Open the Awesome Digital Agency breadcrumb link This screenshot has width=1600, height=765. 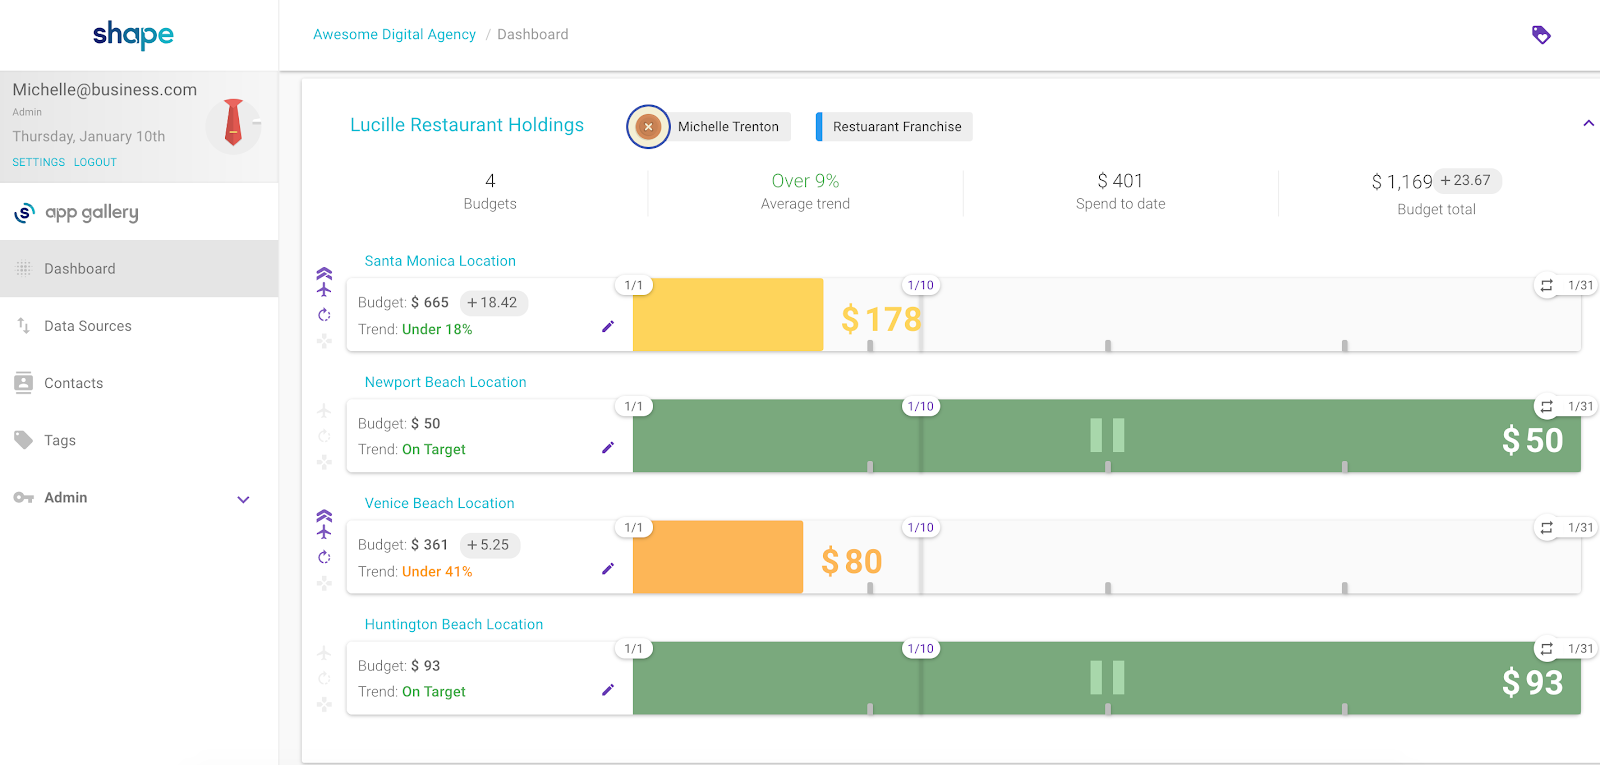pos(394,34)
